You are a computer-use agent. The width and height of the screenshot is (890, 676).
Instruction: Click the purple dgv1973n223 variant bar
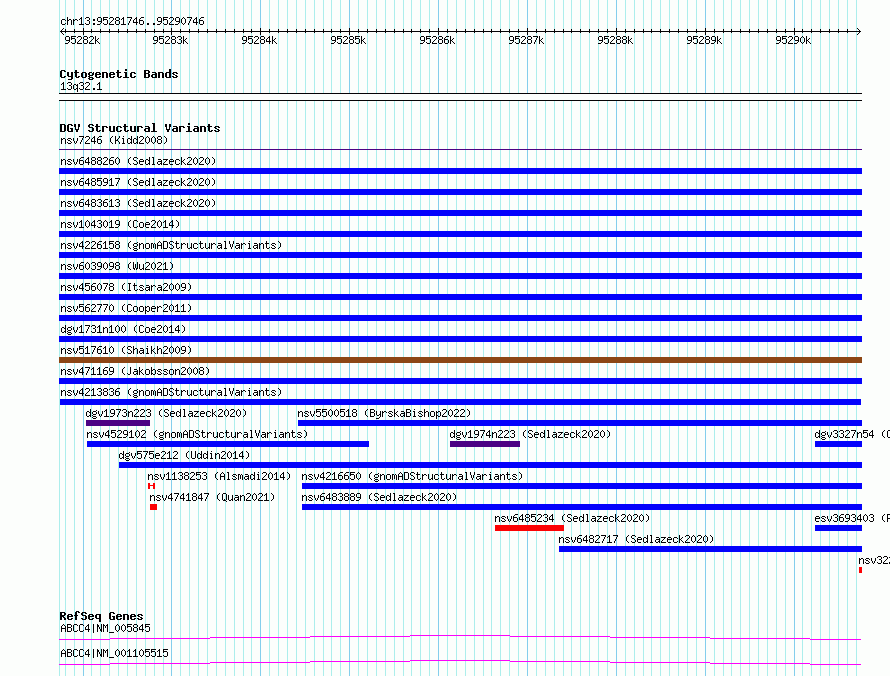coord(117,423)
